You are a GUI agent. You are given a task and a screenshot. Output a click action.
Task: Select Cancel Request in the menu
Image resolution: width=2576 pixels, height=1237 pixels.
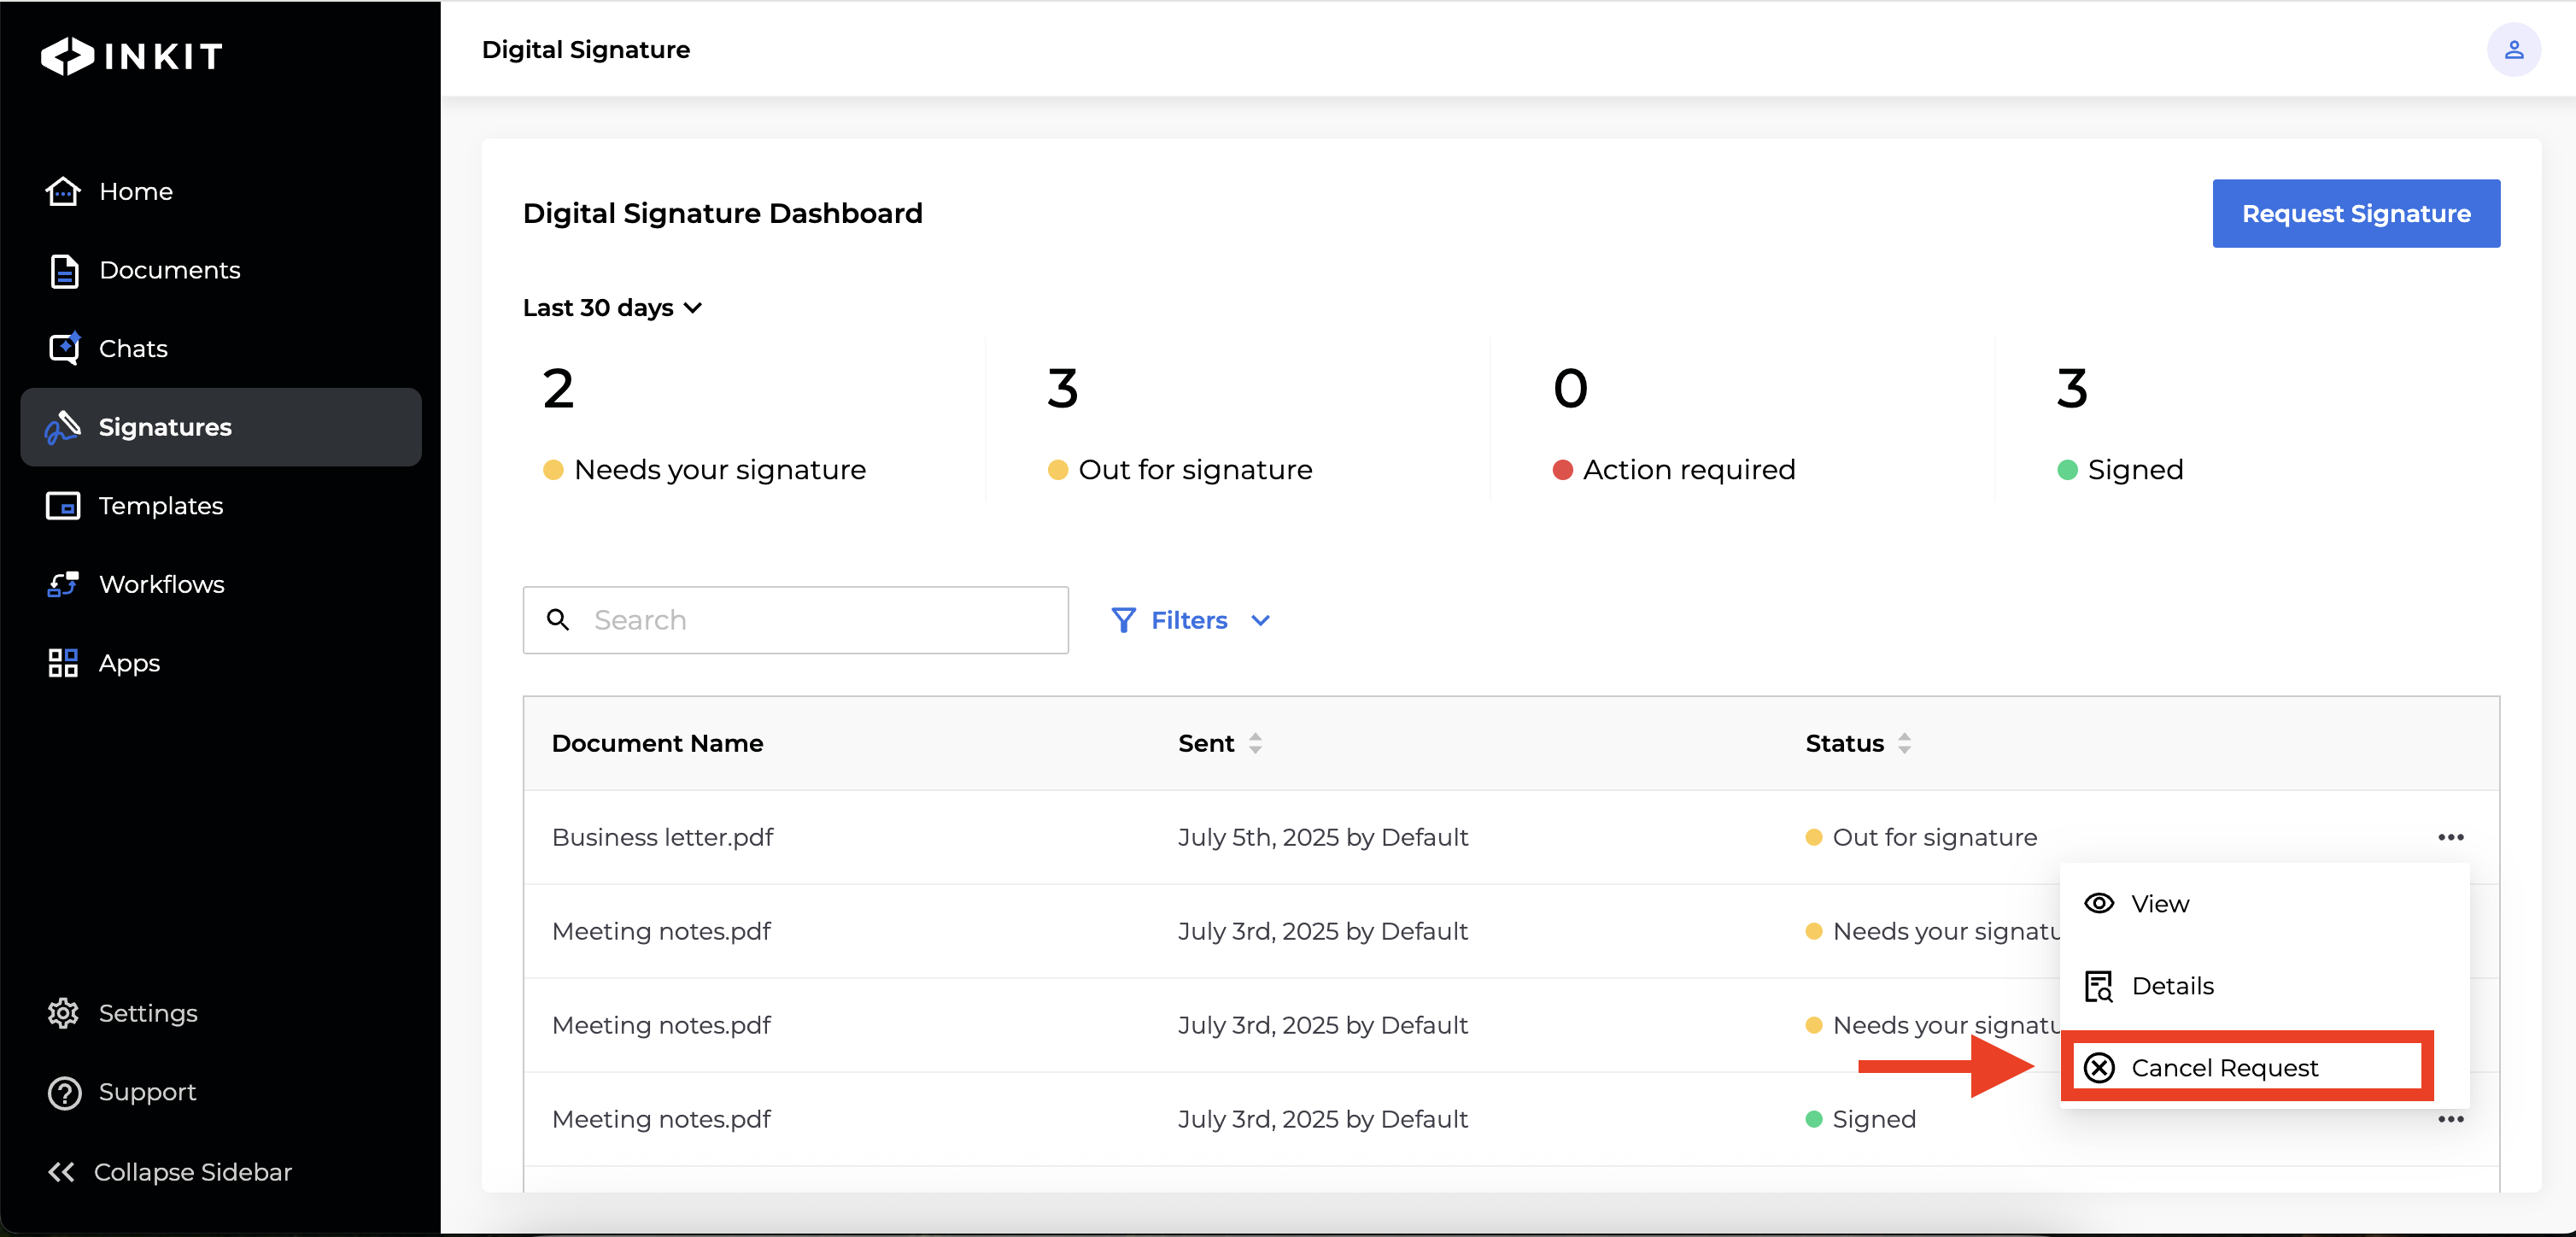pyautogui.click(x=2246, y=1068)
